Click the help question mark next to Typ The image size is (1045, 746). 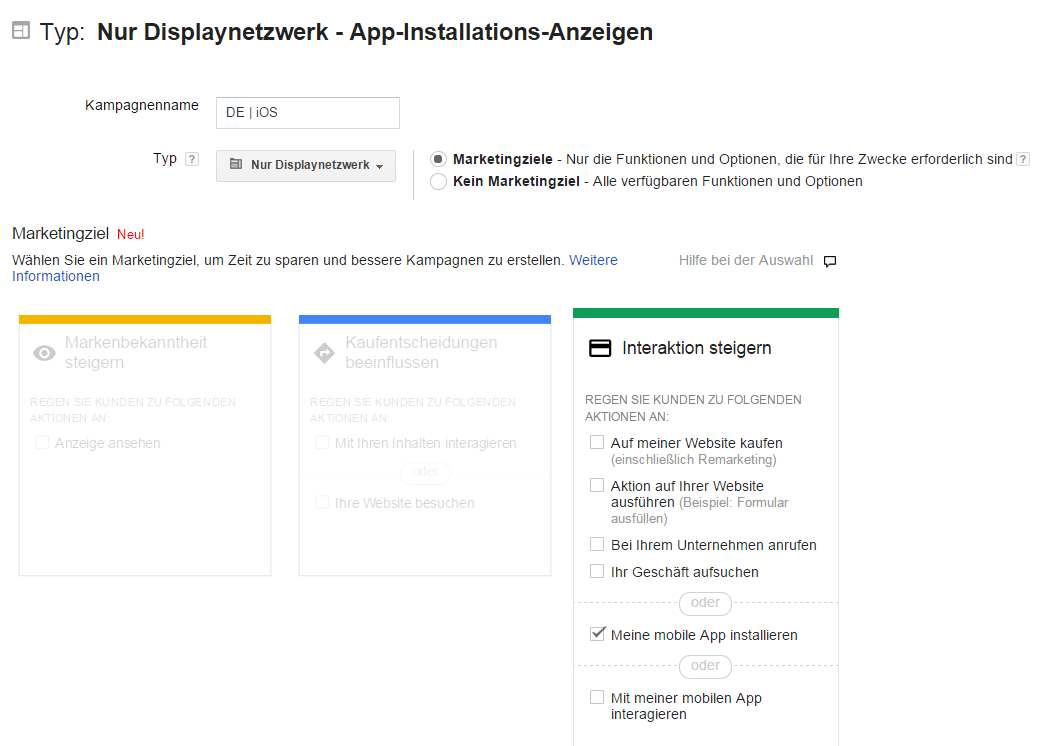point(192,159)
